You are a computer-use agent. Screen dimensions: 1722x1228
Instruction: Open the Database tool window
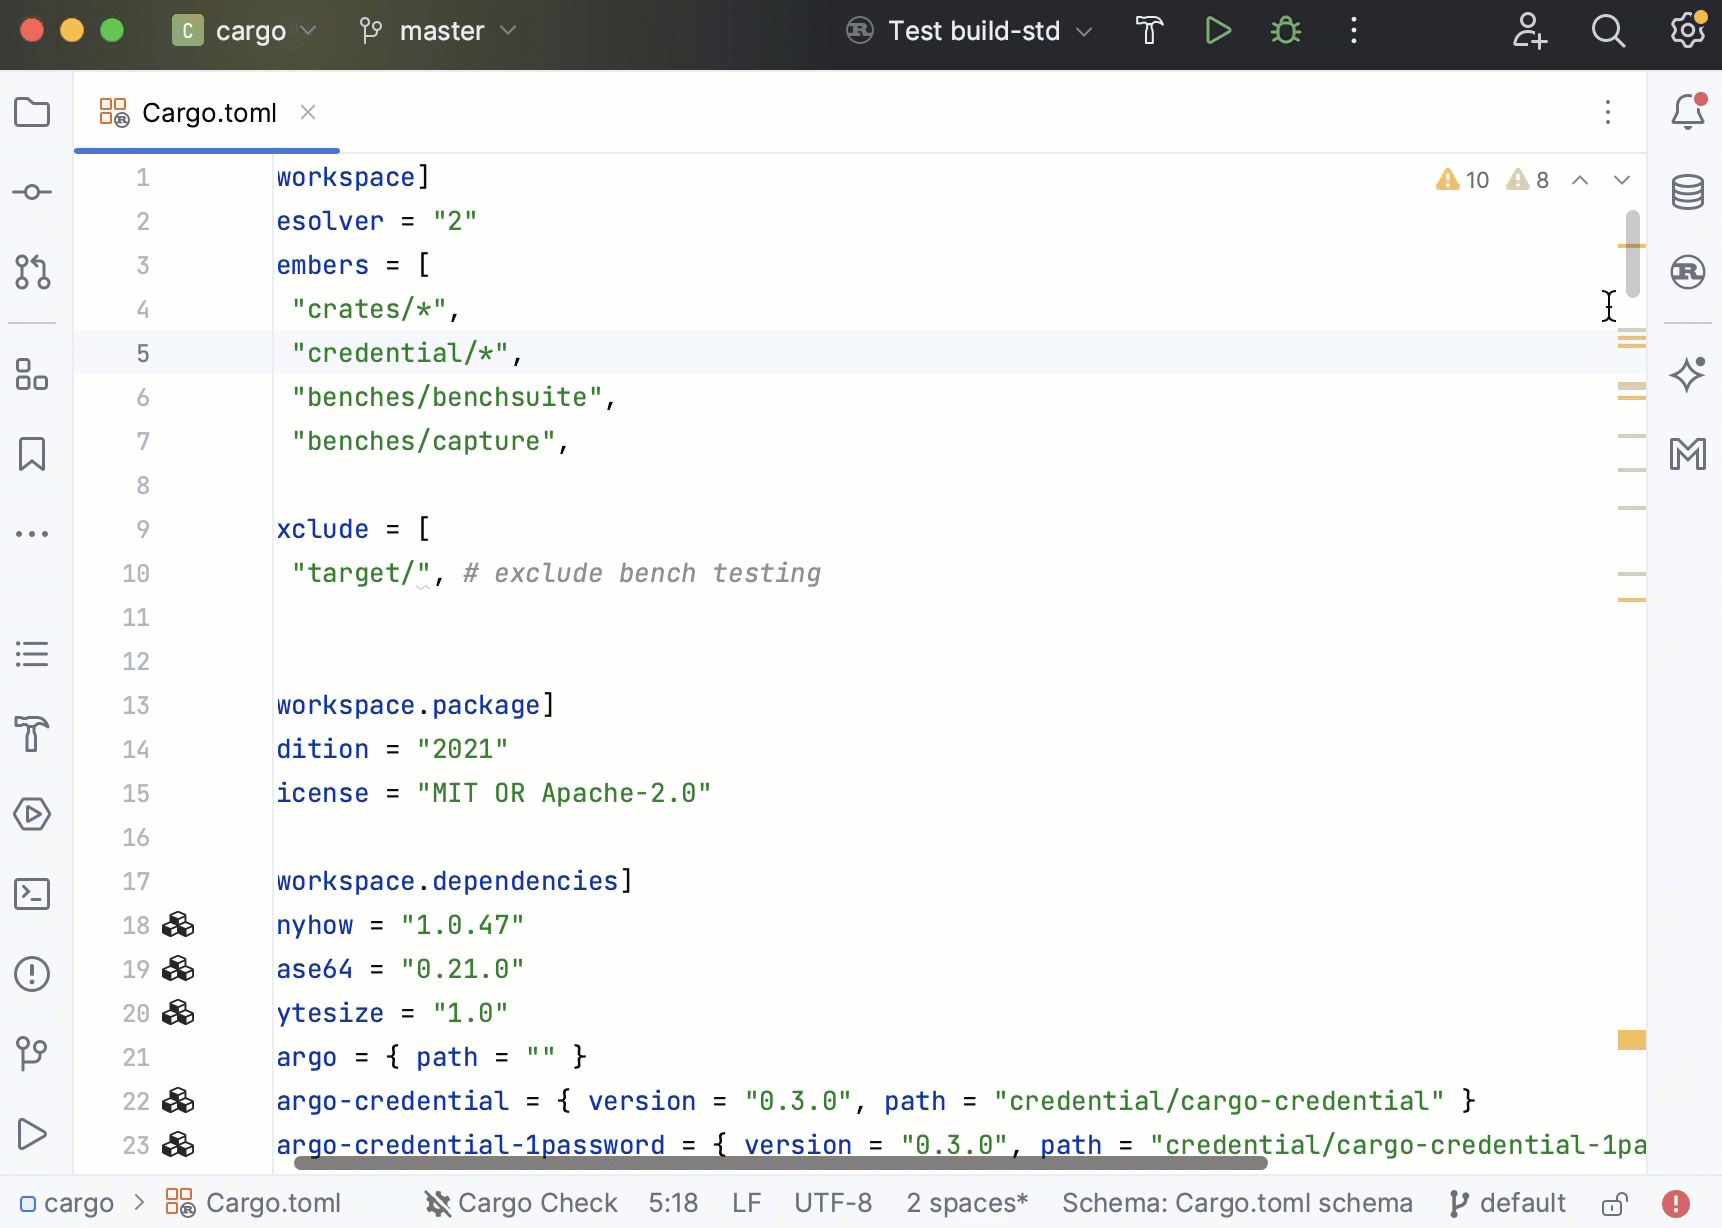coord(1689,191)
